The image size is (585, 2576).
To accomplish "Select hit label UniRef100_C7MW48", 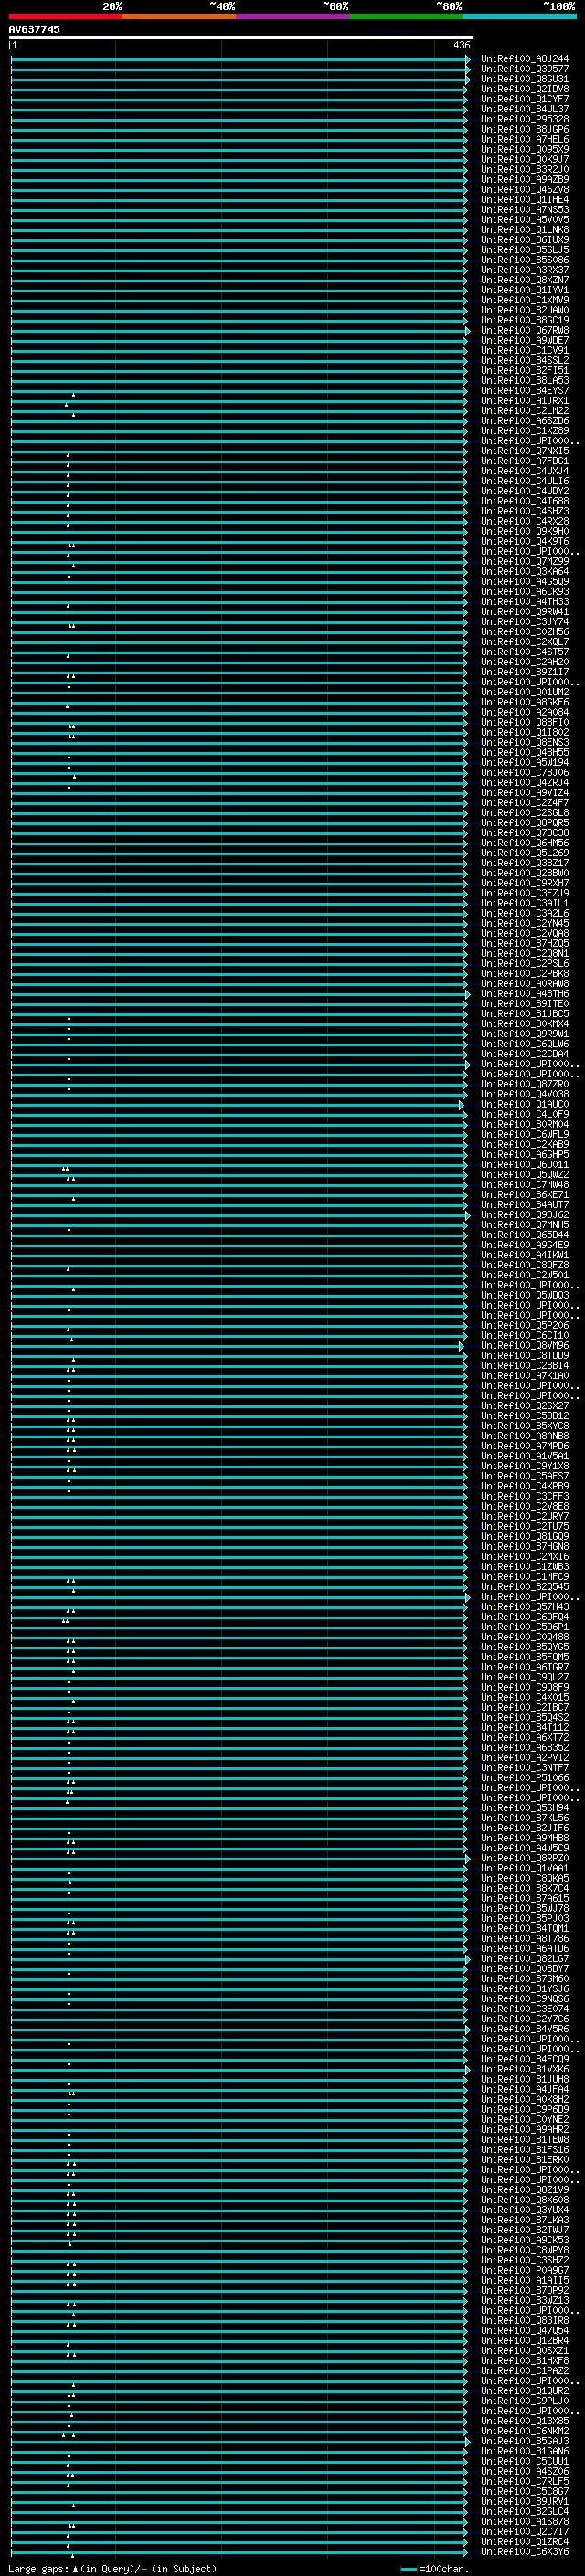I will (524, 1184).
